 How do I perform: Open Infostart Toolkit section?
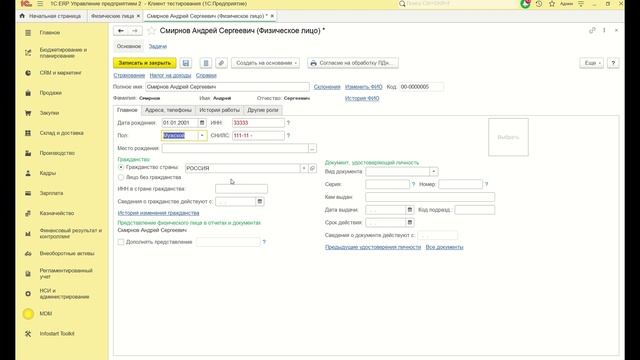point(57,333)
